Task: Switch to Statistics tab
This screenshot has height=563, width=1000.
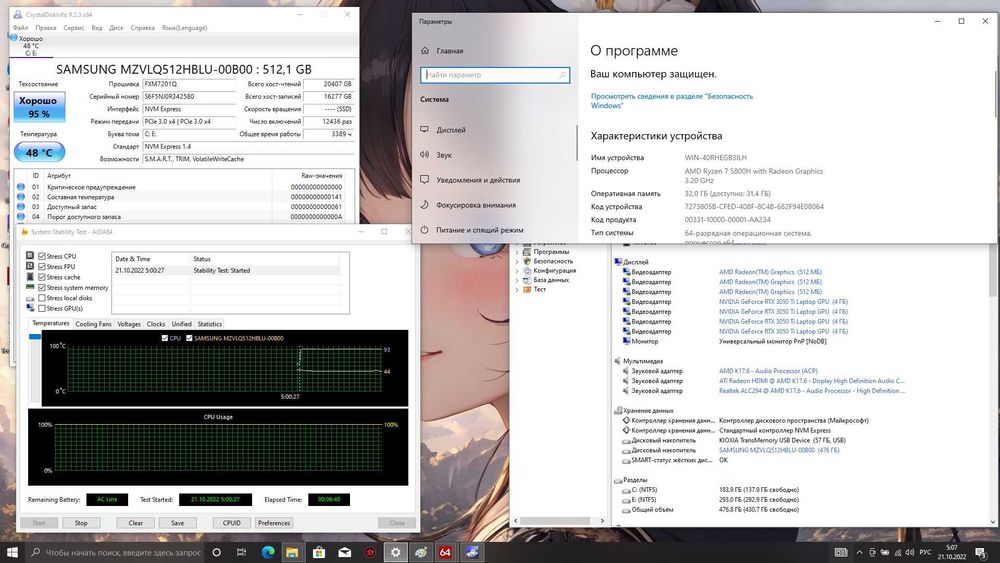Action: click(x=209, y=324)
